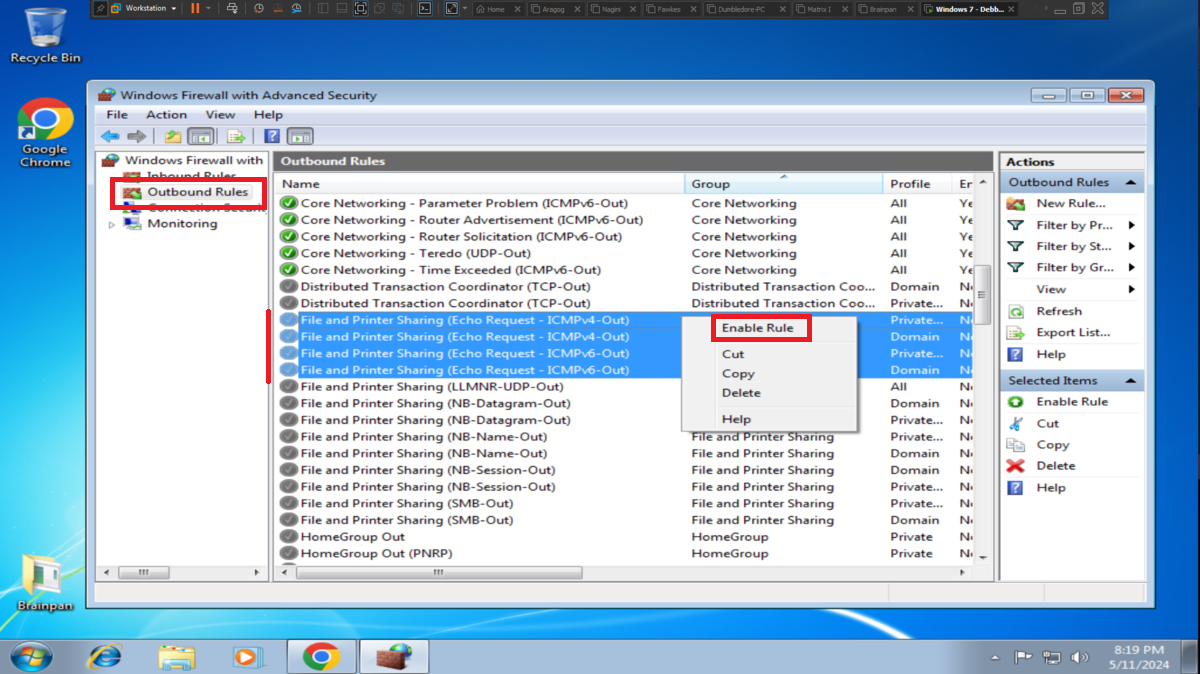Click the Forward arrow in the firewall toolbar

point(136,136)
